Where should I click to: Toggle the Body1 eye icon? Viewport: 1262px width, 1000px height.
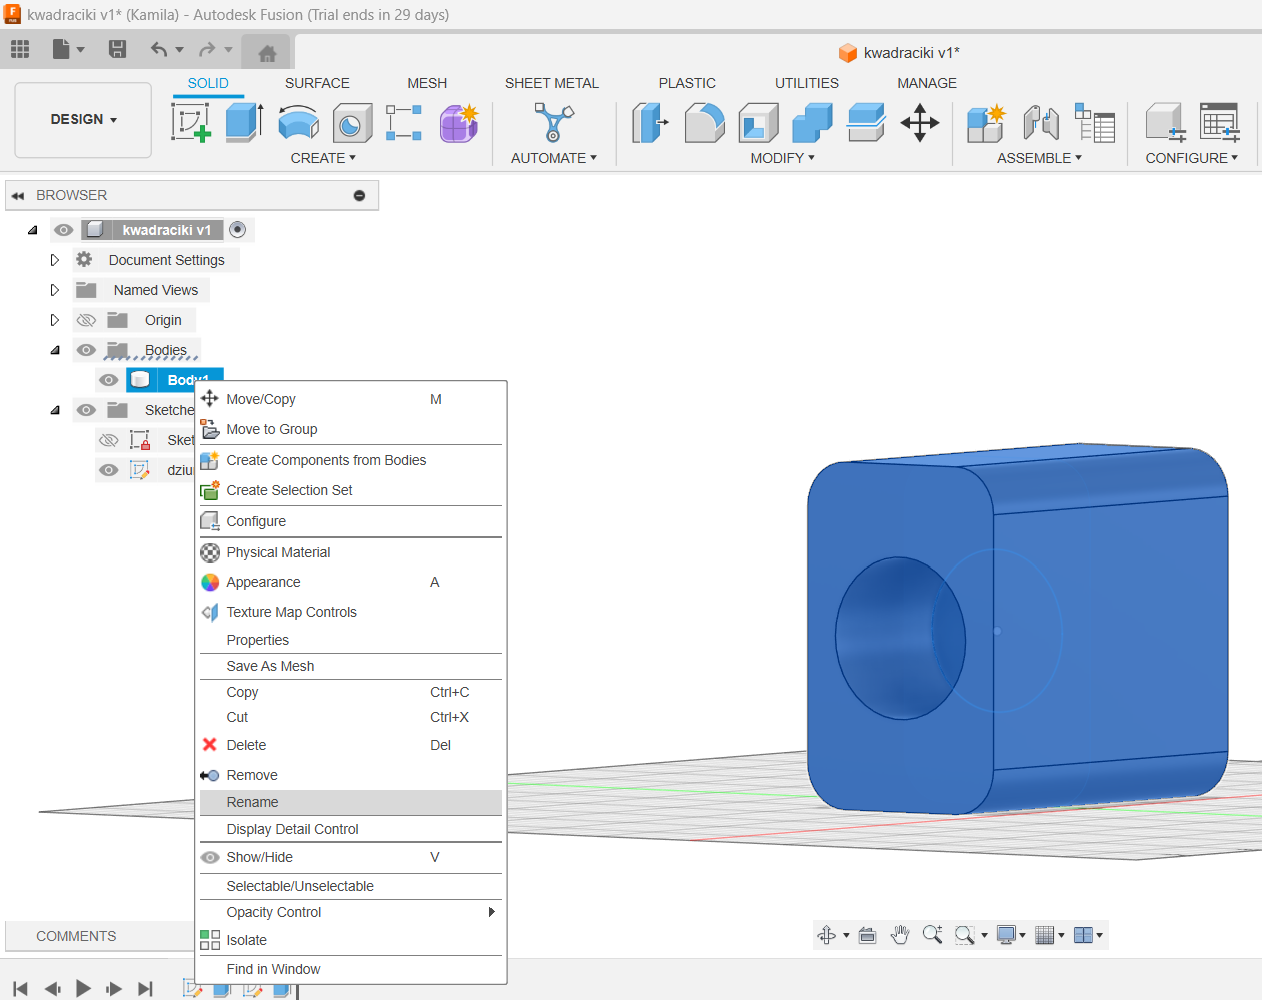point(109,380)
